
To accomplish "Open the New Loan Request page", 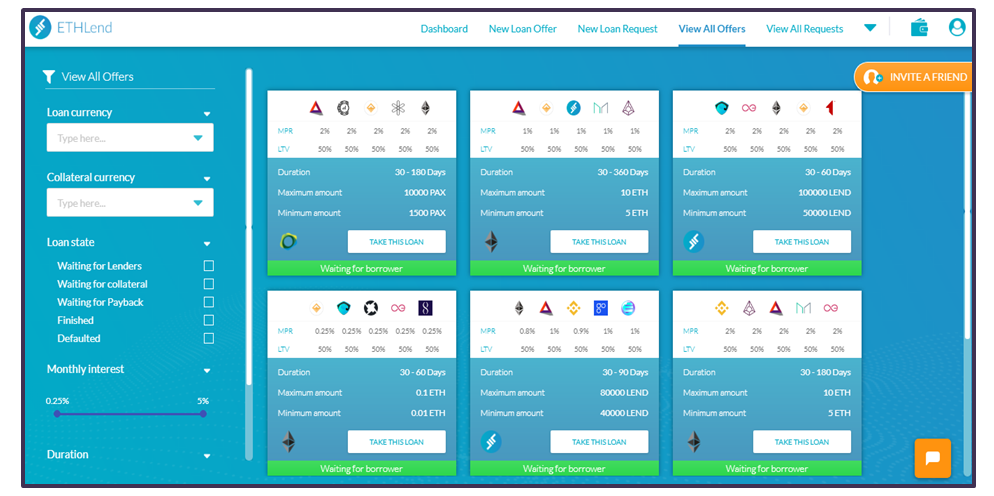I will [x=617, y=29].
